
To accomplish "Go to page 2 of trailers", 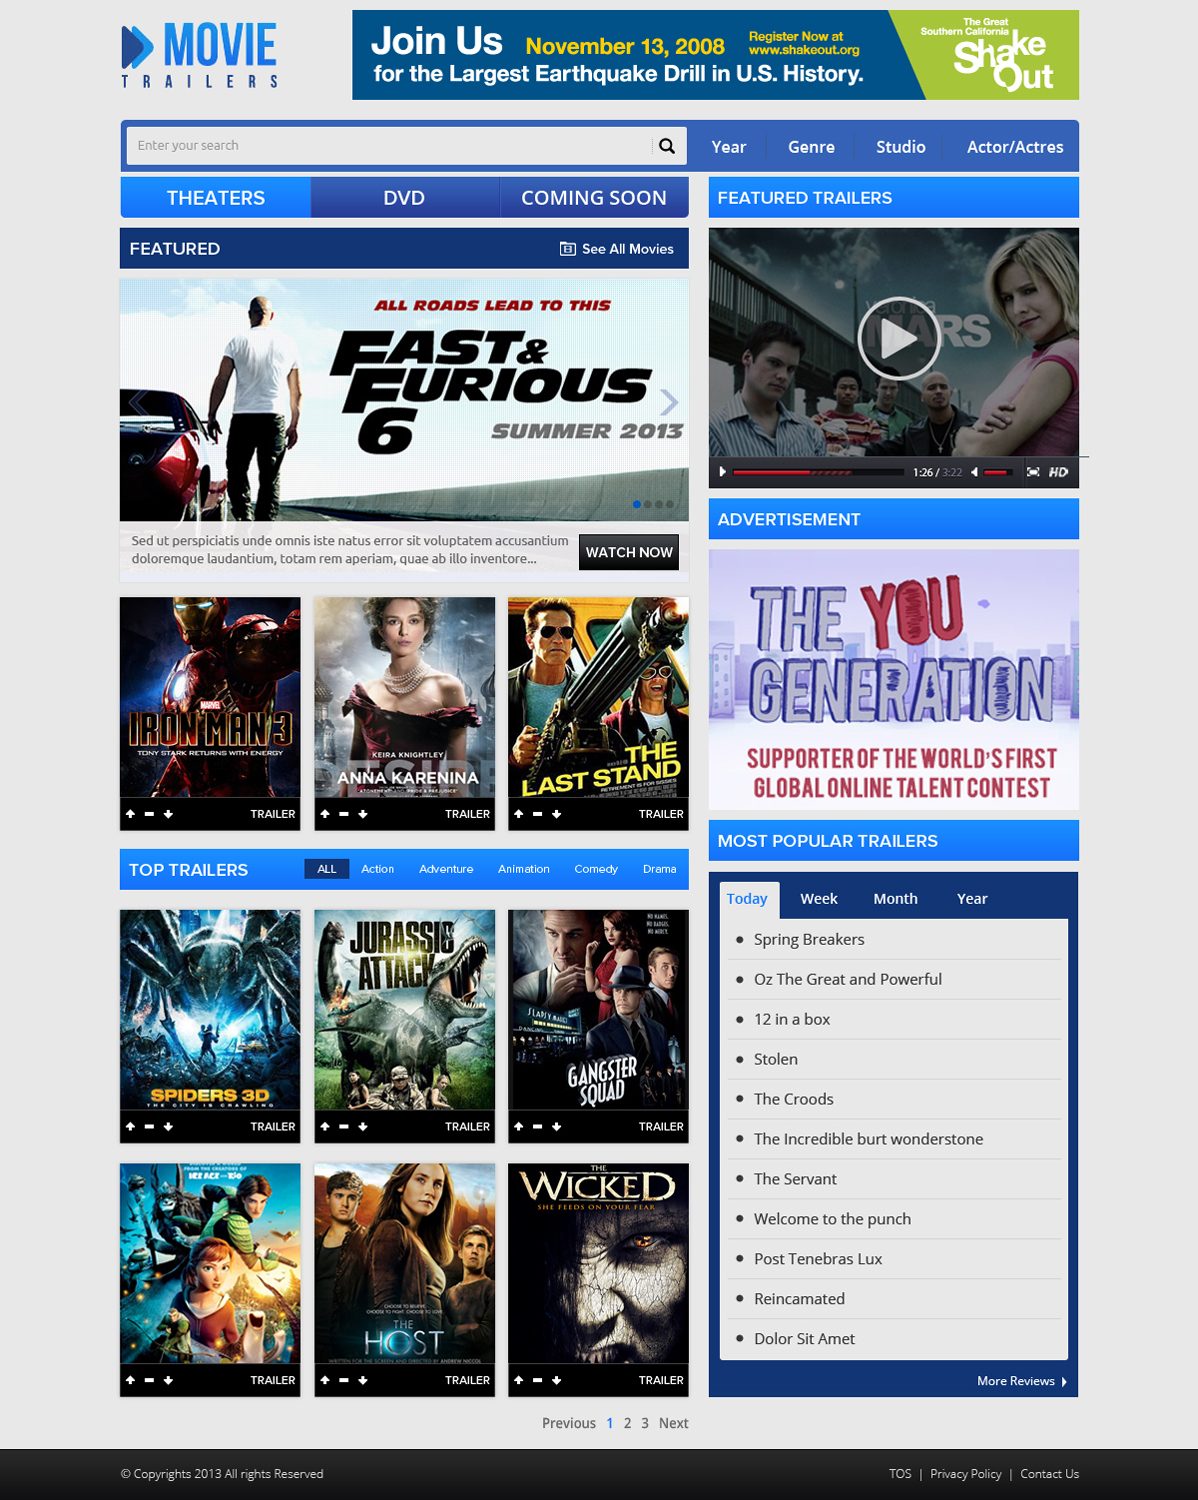I will click(x=627, y=1423).
